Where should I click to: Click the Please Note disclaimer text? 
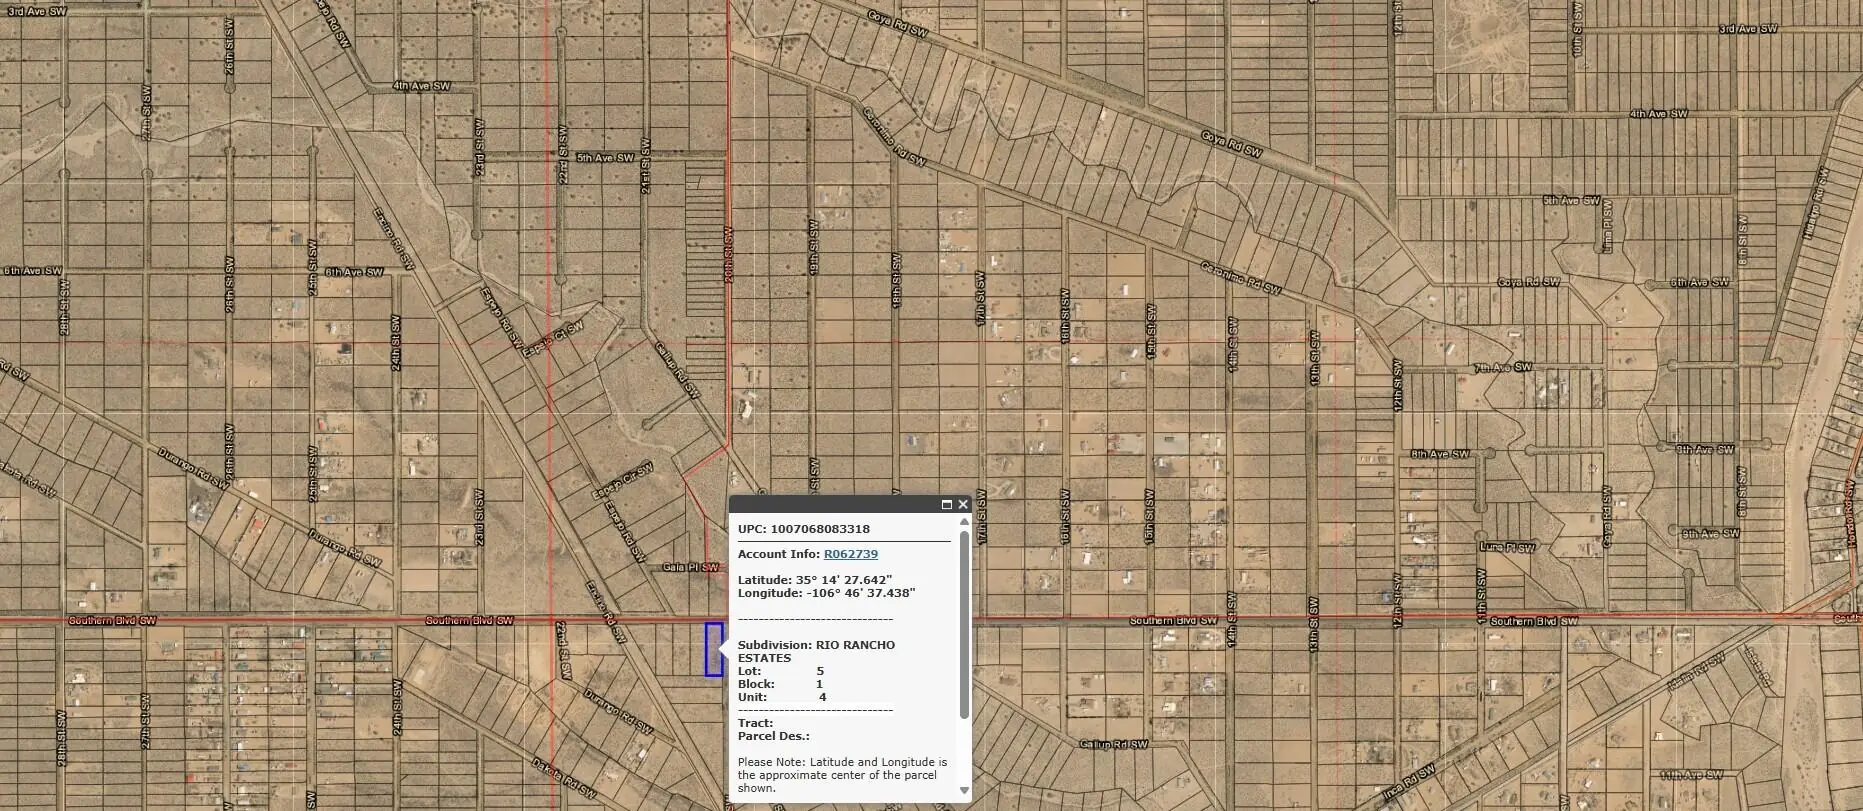click(841, 775)
